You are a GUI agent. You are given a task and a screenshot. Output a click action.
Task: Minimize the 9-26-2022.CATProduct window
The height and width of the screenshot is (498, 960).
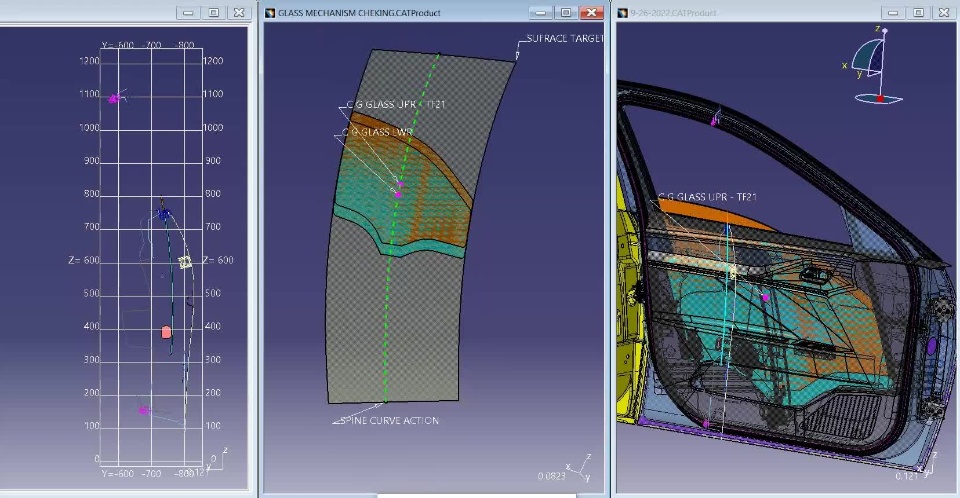pyautogui.click(x=893, y=12)
